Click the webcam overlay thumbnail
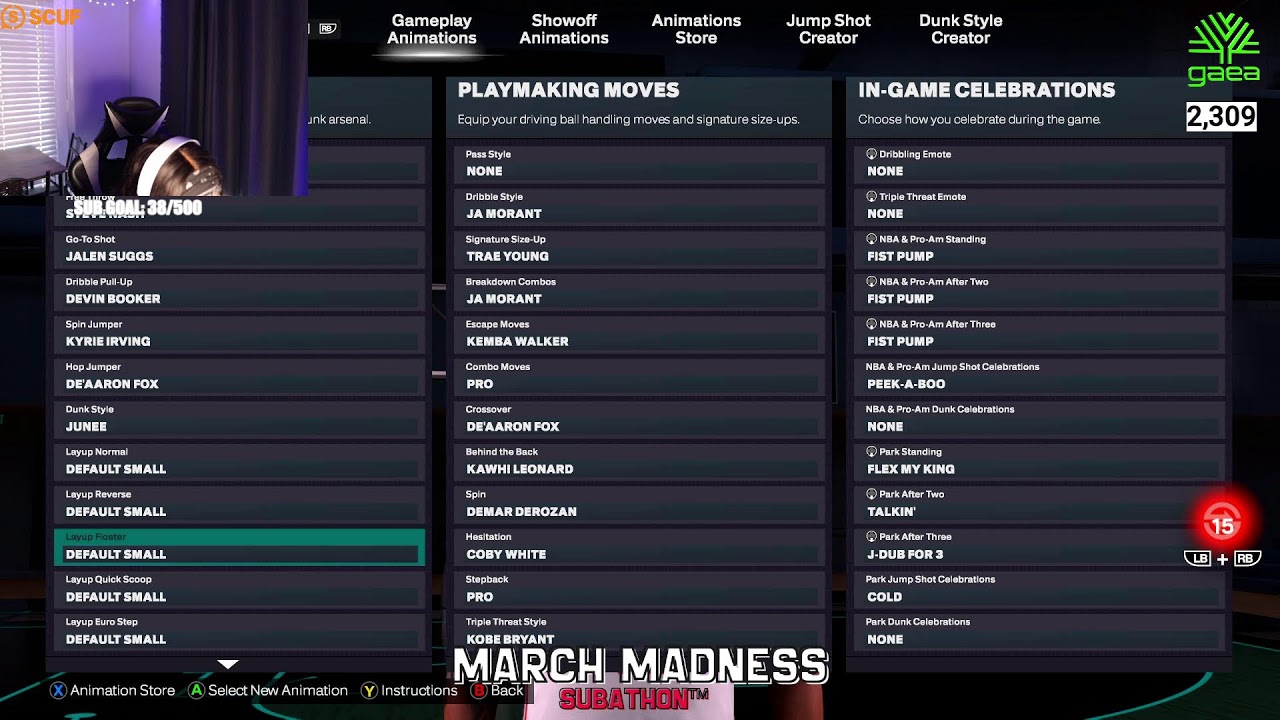Image resolution: width=1280 pixels, height=720 pixels. click(154, 98)
